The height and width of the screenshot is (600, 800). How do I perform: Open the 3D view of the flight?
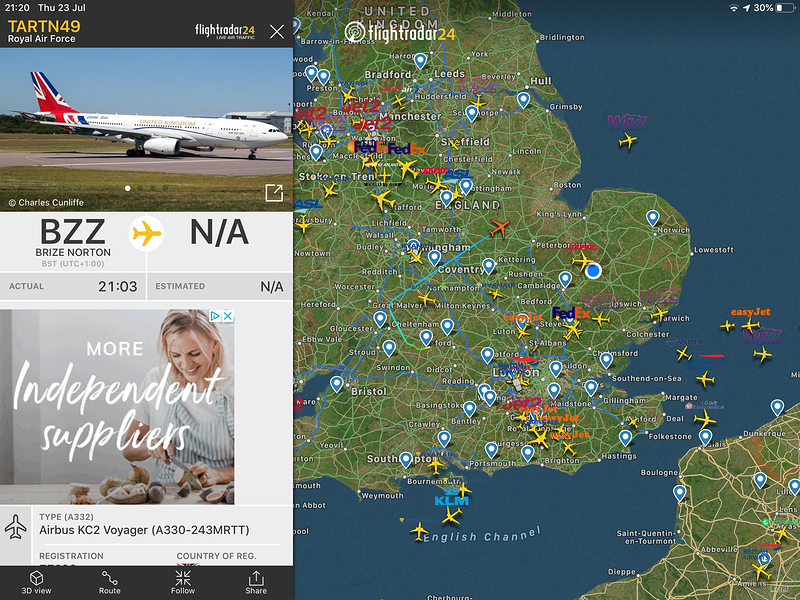[x=36, y=582]
